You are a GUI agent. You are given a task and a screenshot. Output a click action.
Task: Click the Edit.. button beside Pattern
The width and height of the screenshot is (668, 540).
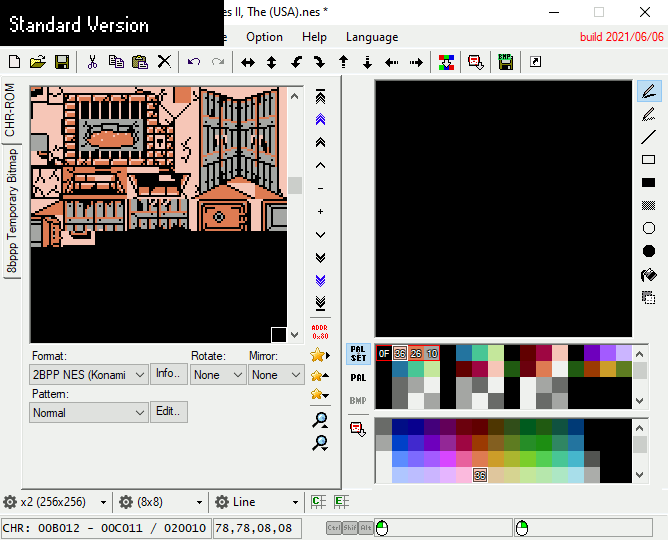168,411
